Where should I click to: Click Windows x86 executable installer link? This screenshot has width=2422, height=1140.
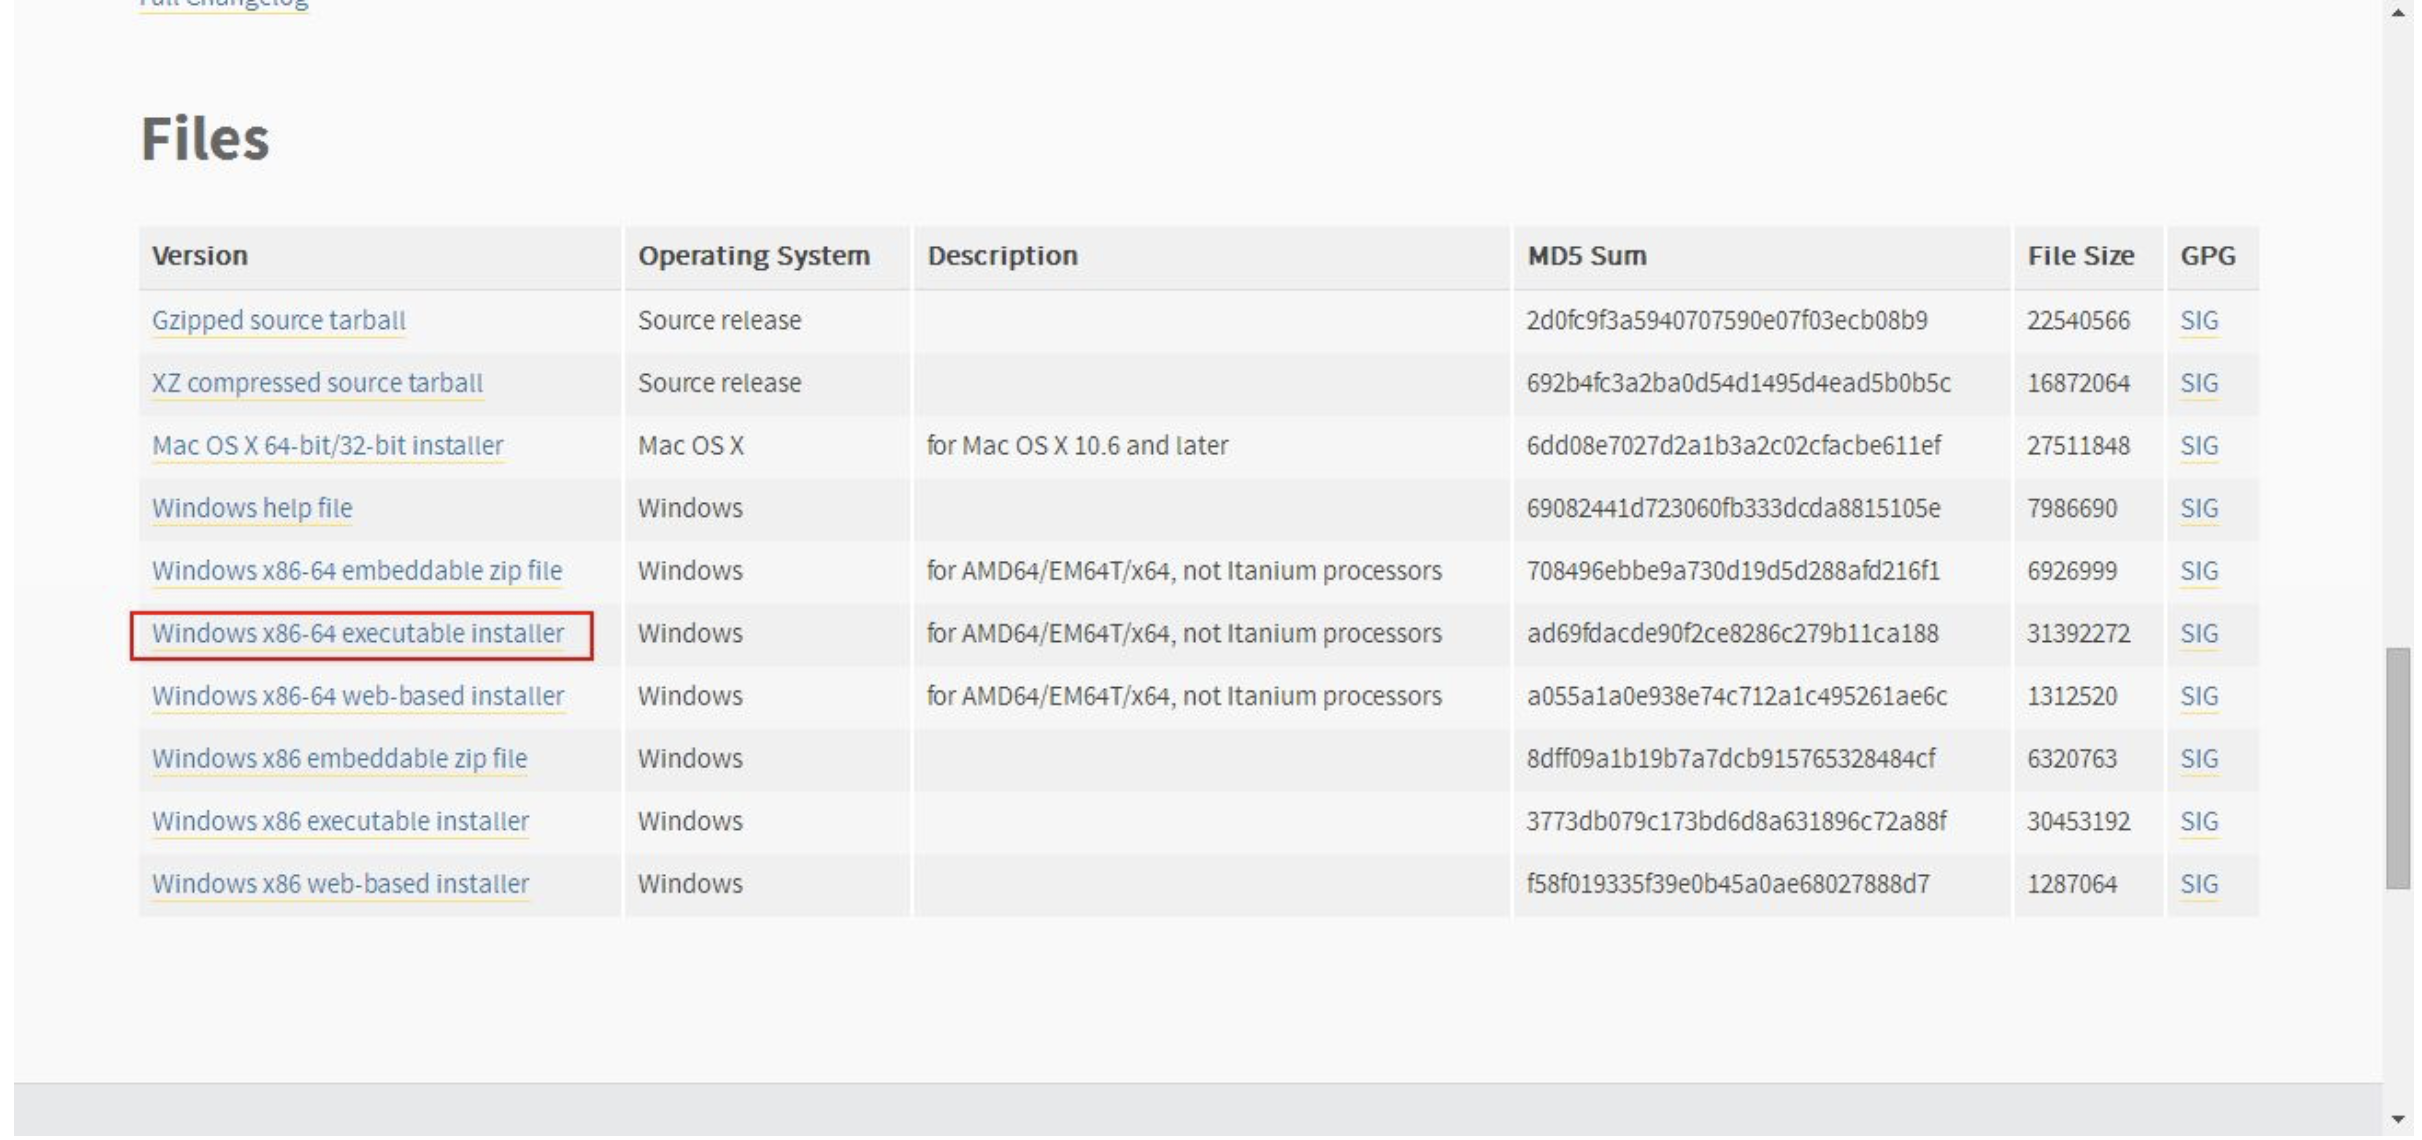pos(340,821)
